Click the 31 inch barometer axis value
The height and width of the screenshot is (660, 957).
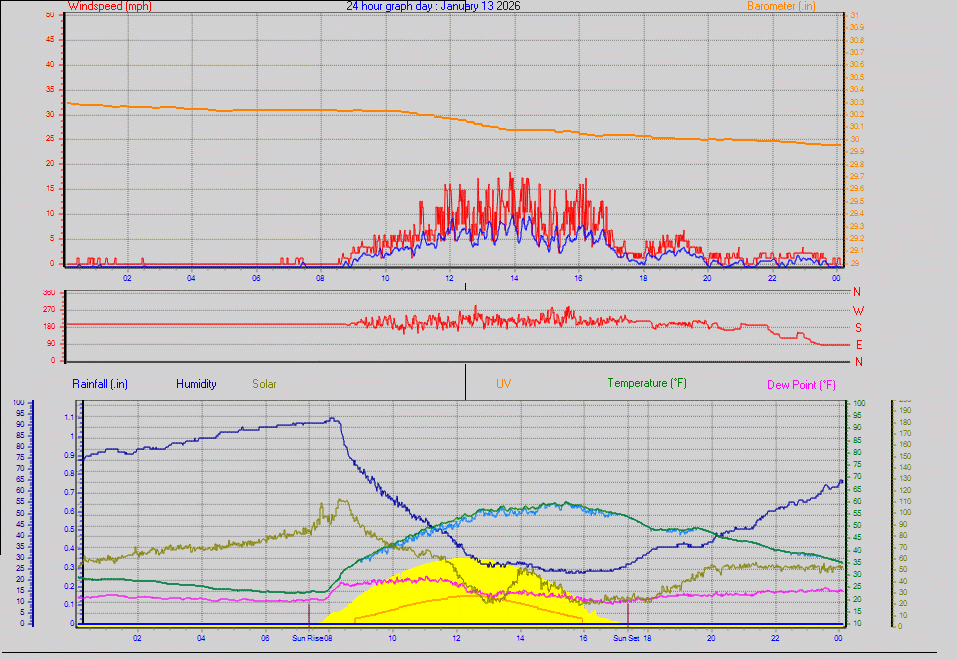click(853, 15)
